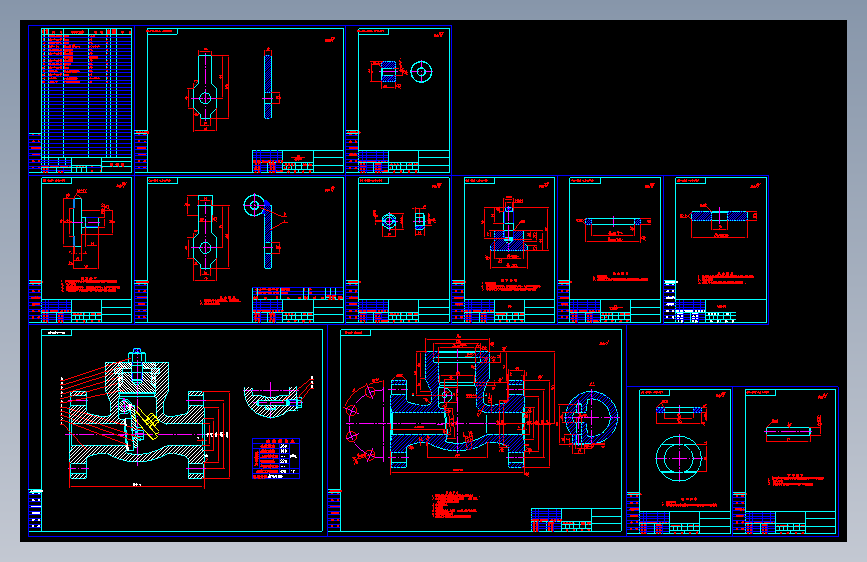Select the large circle view under the ring section
The width and height of the screenshot is (867, 562).
point(678,459)
